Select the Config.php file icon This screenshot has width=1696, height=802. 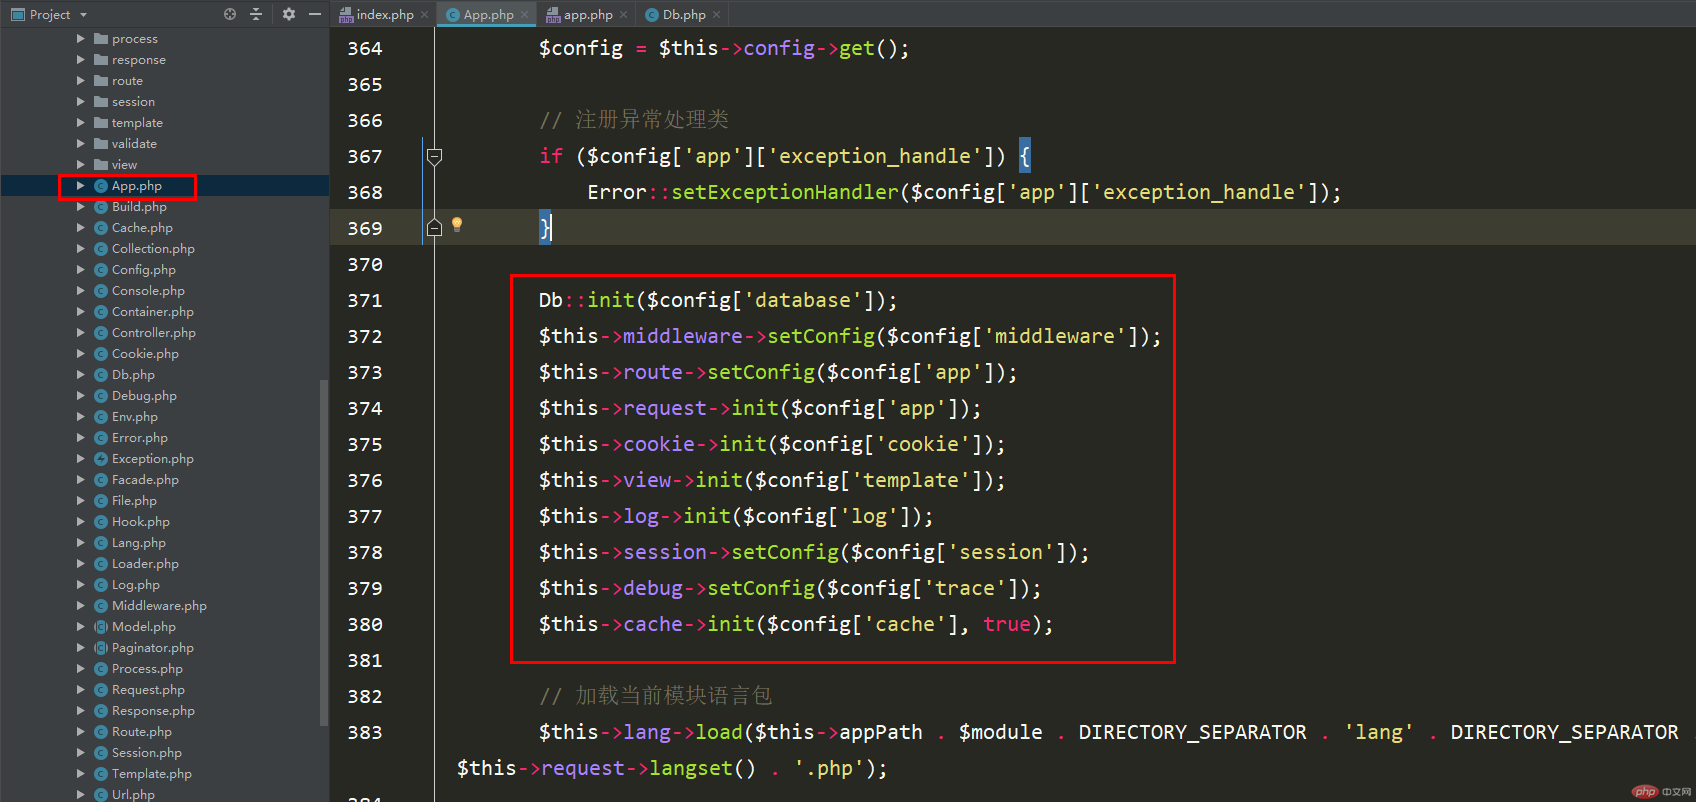coord(101,270)
